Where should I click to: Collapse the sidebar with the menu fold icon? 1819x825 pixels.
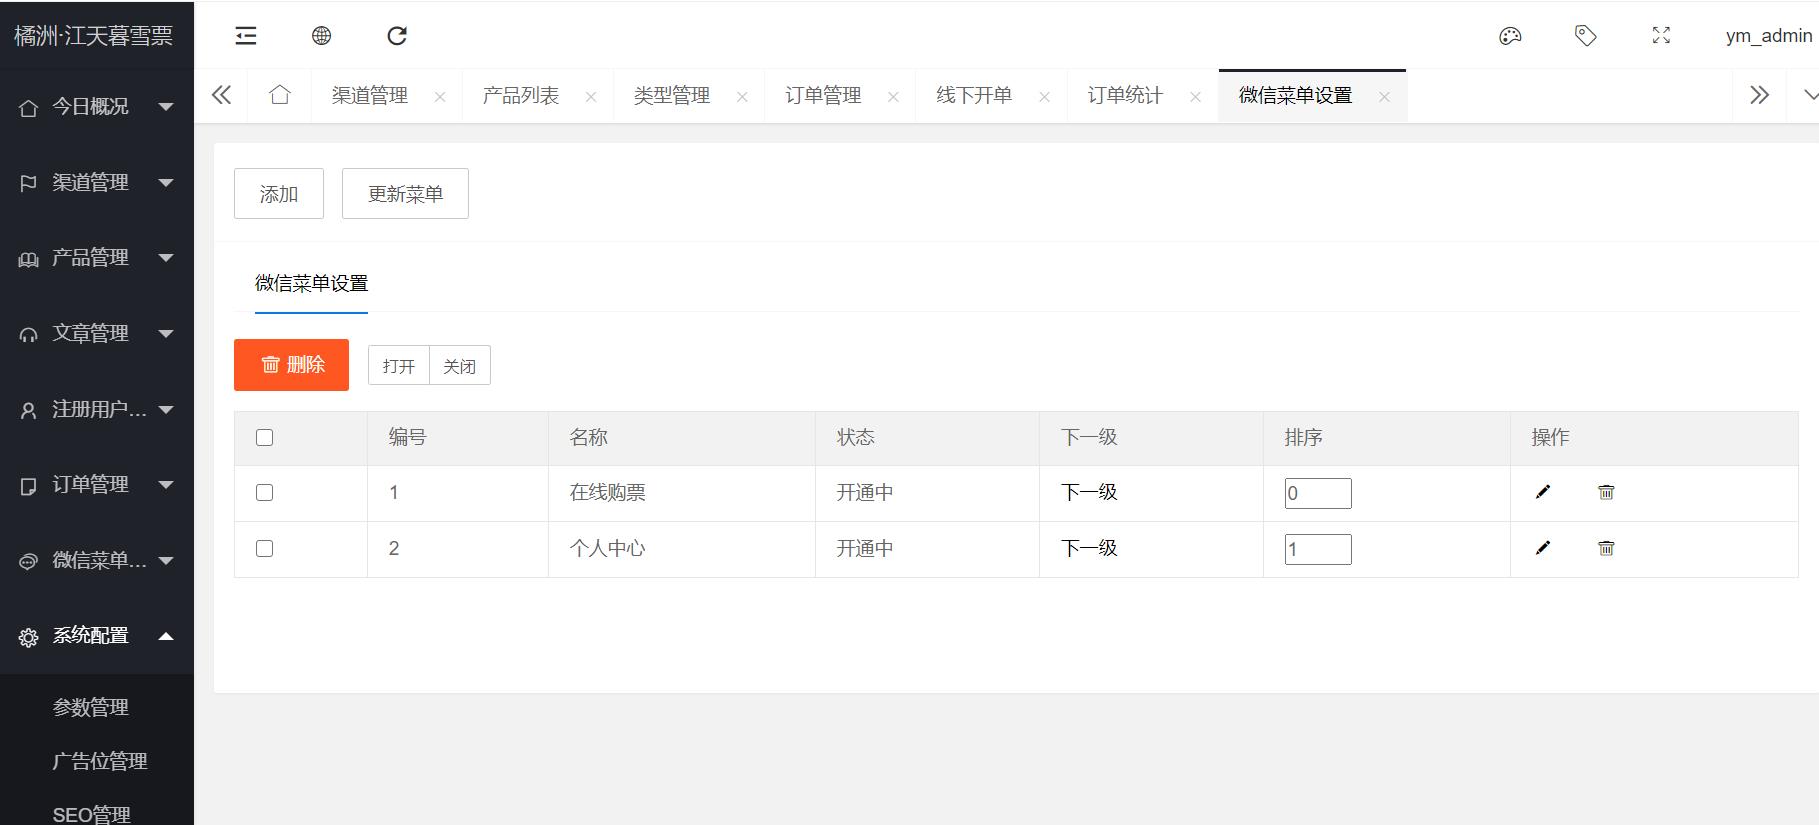click(246, 36)
